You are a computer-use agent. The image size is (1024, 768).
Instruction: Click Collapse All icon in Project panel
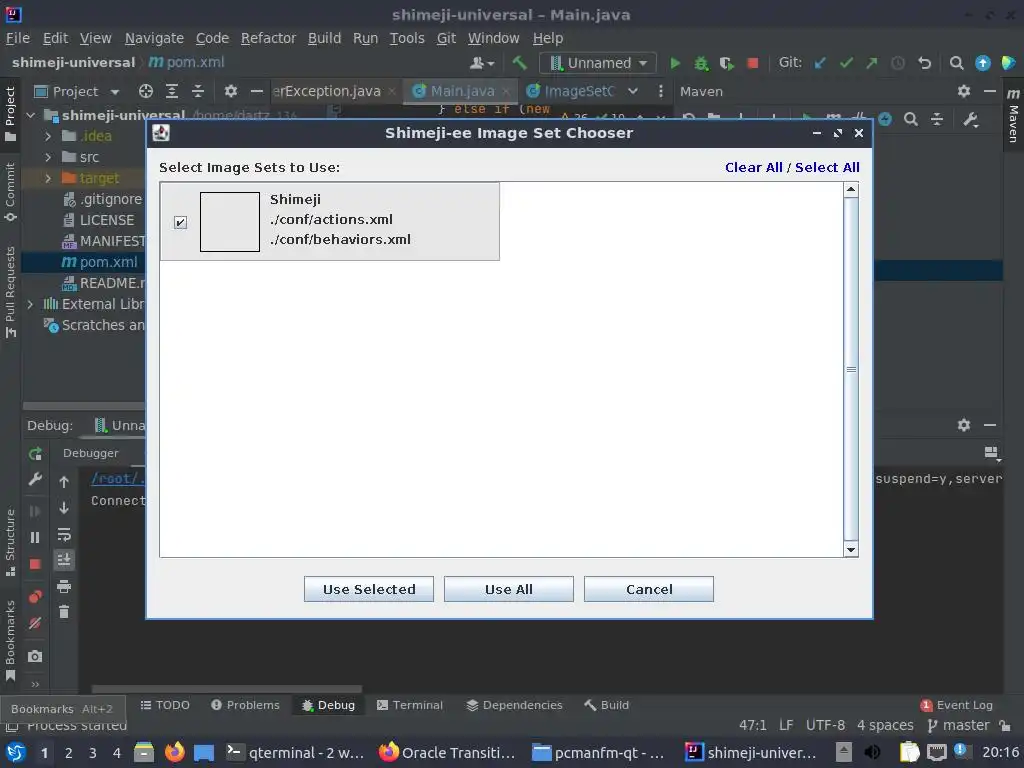(x=198, y=91)
